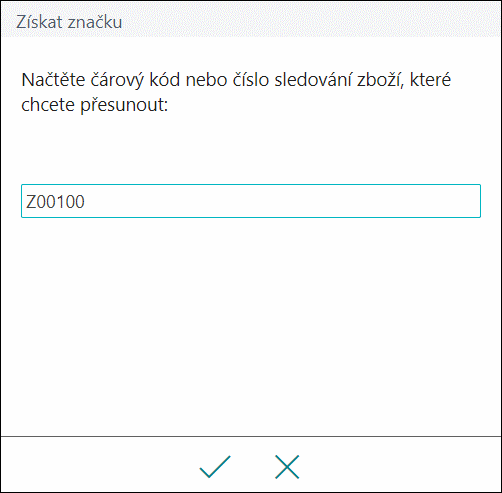Close the prompt with the teal X icon
The height and width of the screenshot is (493, 502).
point(287,466)
